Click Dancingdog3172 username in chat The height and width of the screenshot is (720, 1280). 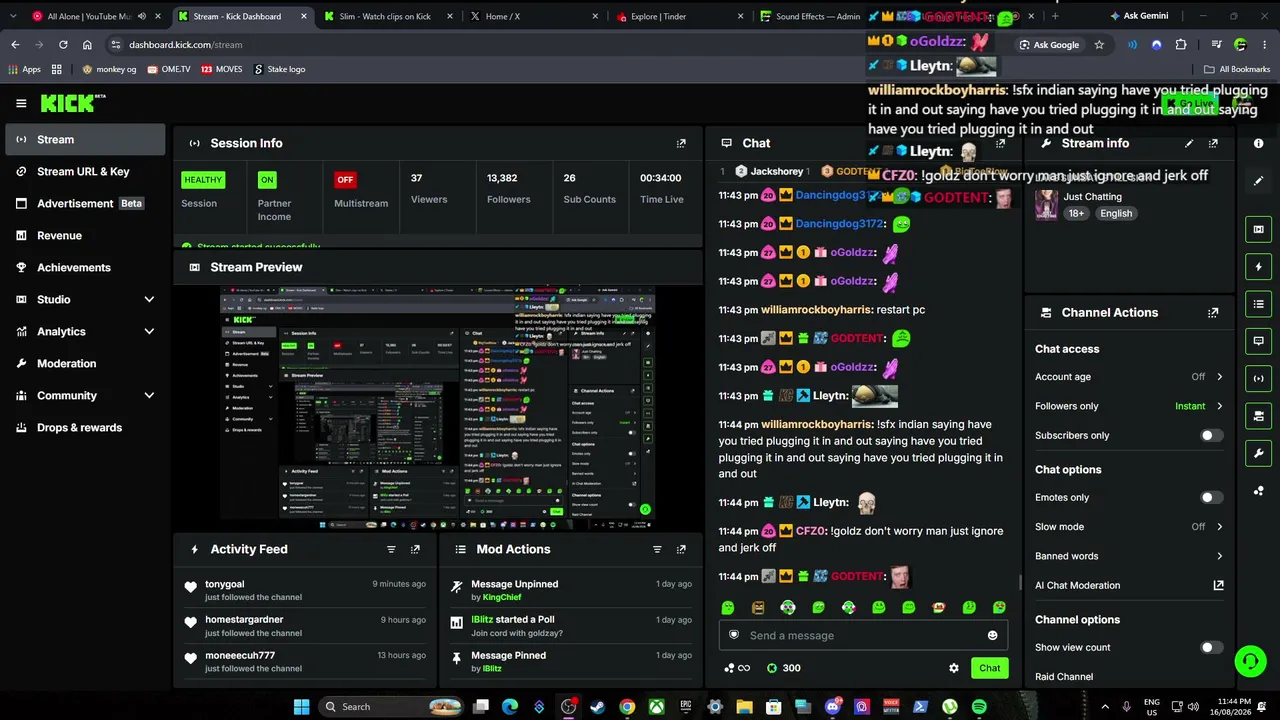pyautogui.click(x=839, y=224)
